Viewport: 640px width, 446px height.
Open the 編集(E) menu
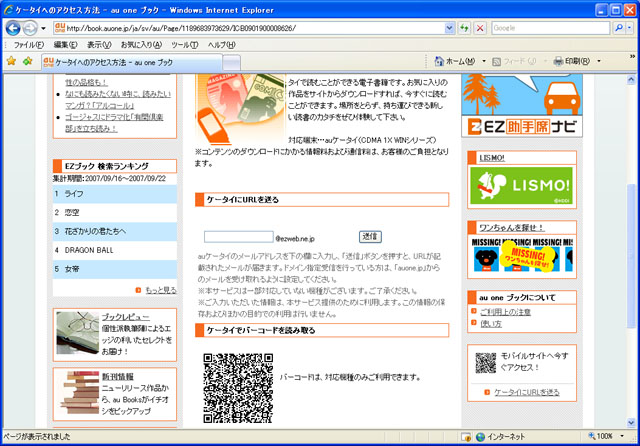pos(65,45)
